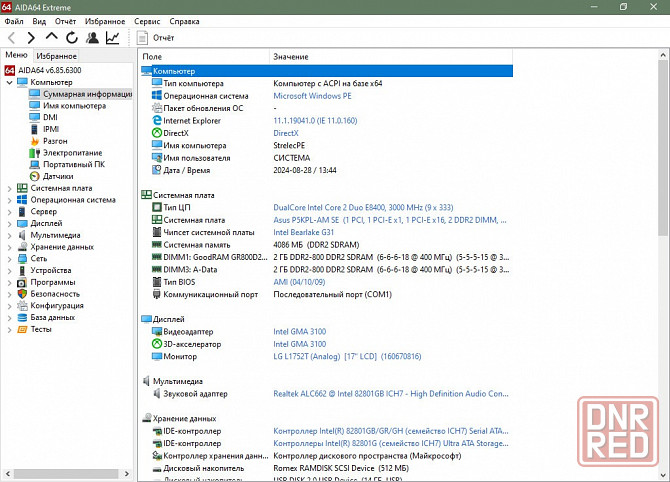This screenshot has width=670, height=482.
Task: Click the Тип BIOS chip icon
Action: 157,282
